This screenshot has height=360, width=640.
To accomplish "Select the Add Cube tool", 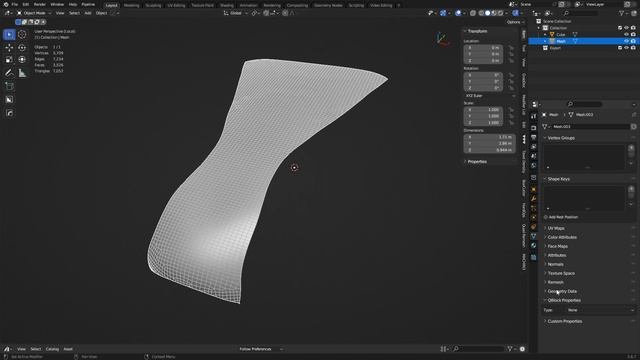I will point(9,86).
